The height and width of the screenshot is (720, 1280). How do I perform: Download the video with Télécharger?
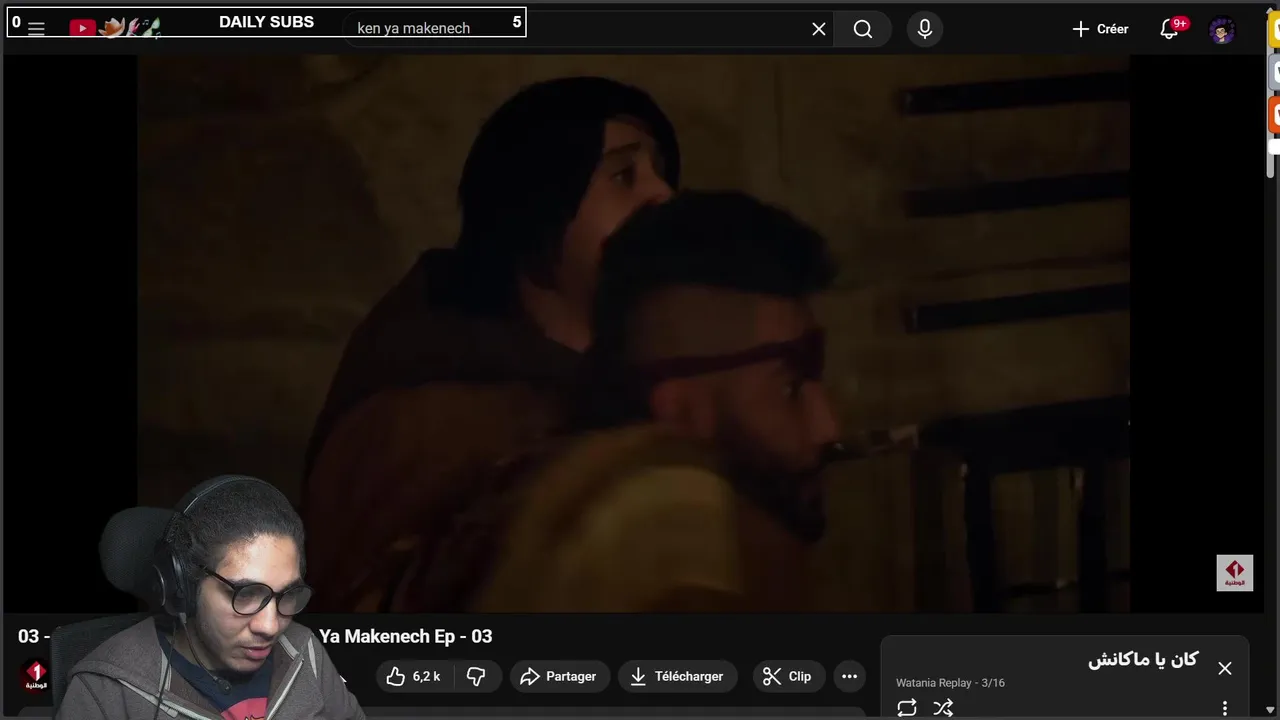coord(678,676)
